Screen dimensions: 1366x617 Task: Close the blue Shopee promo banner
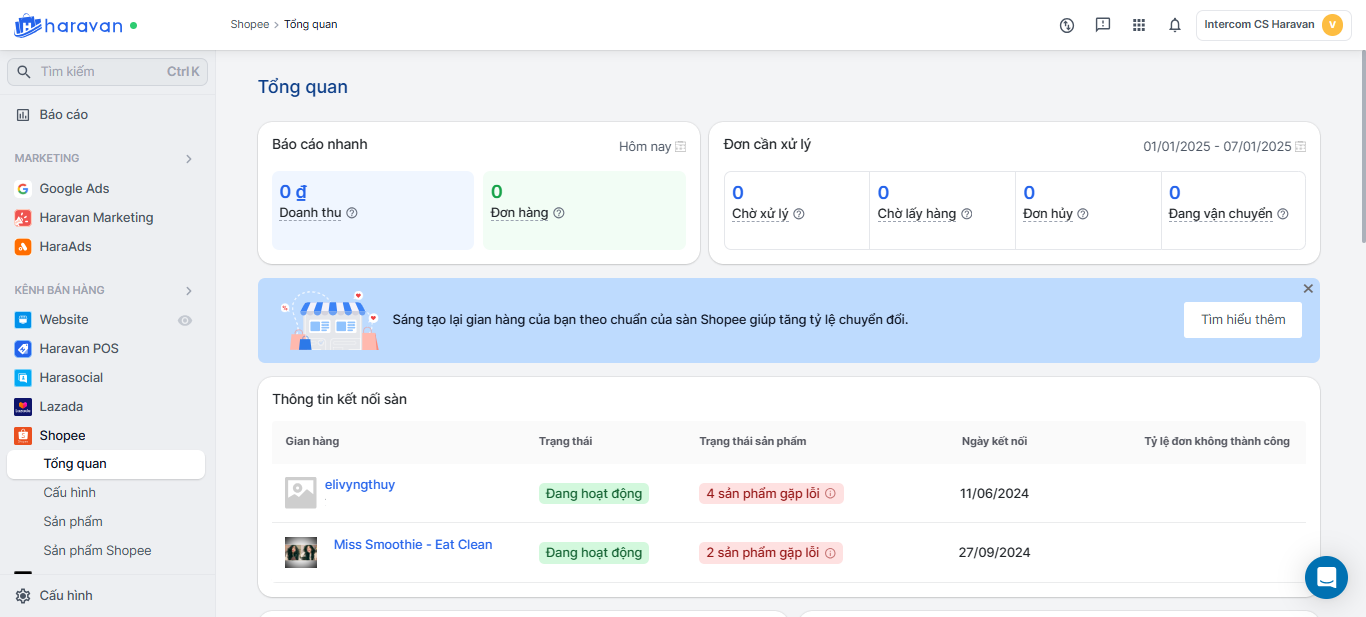1308,289
